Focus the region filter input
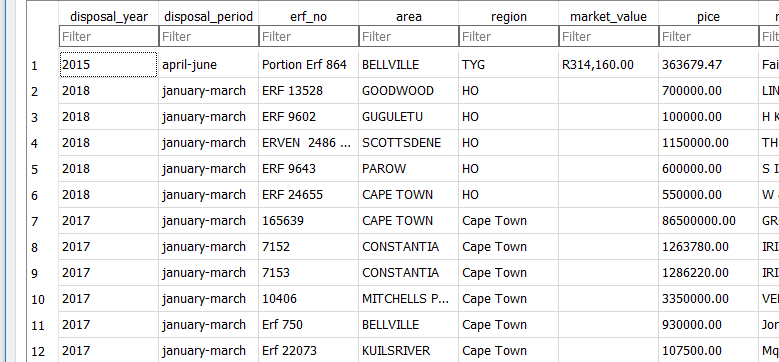The height and width of the screenshot is (362, 779). 509,36
